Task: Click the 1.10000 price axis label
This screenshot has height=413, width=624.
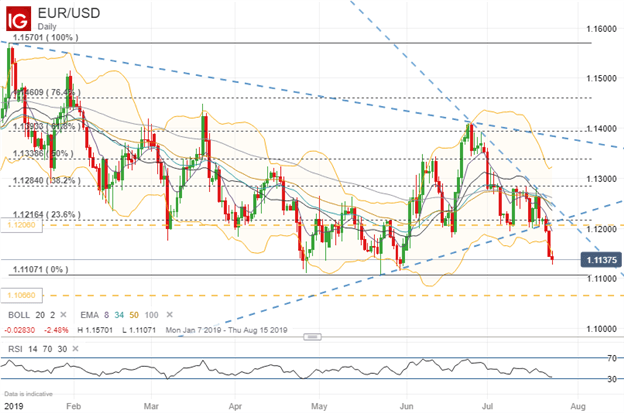Action: point(602,329)
